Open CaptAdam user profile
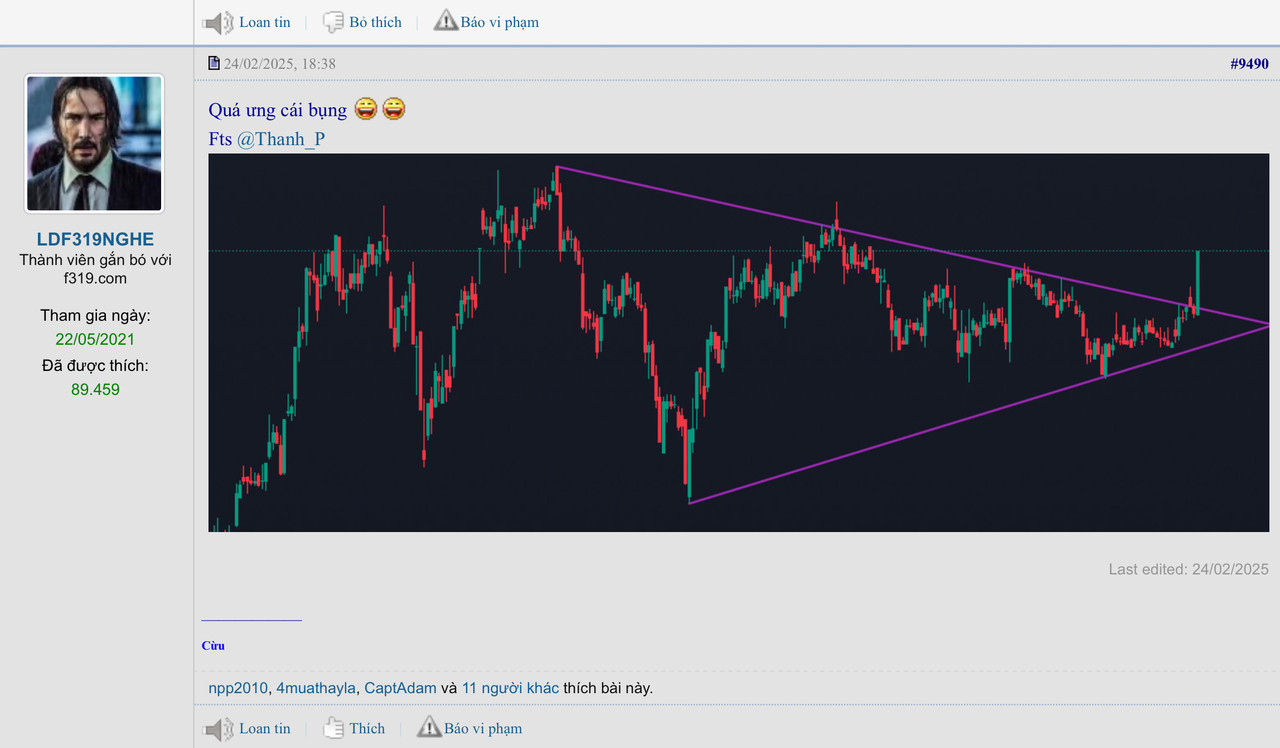 (400, 688)
